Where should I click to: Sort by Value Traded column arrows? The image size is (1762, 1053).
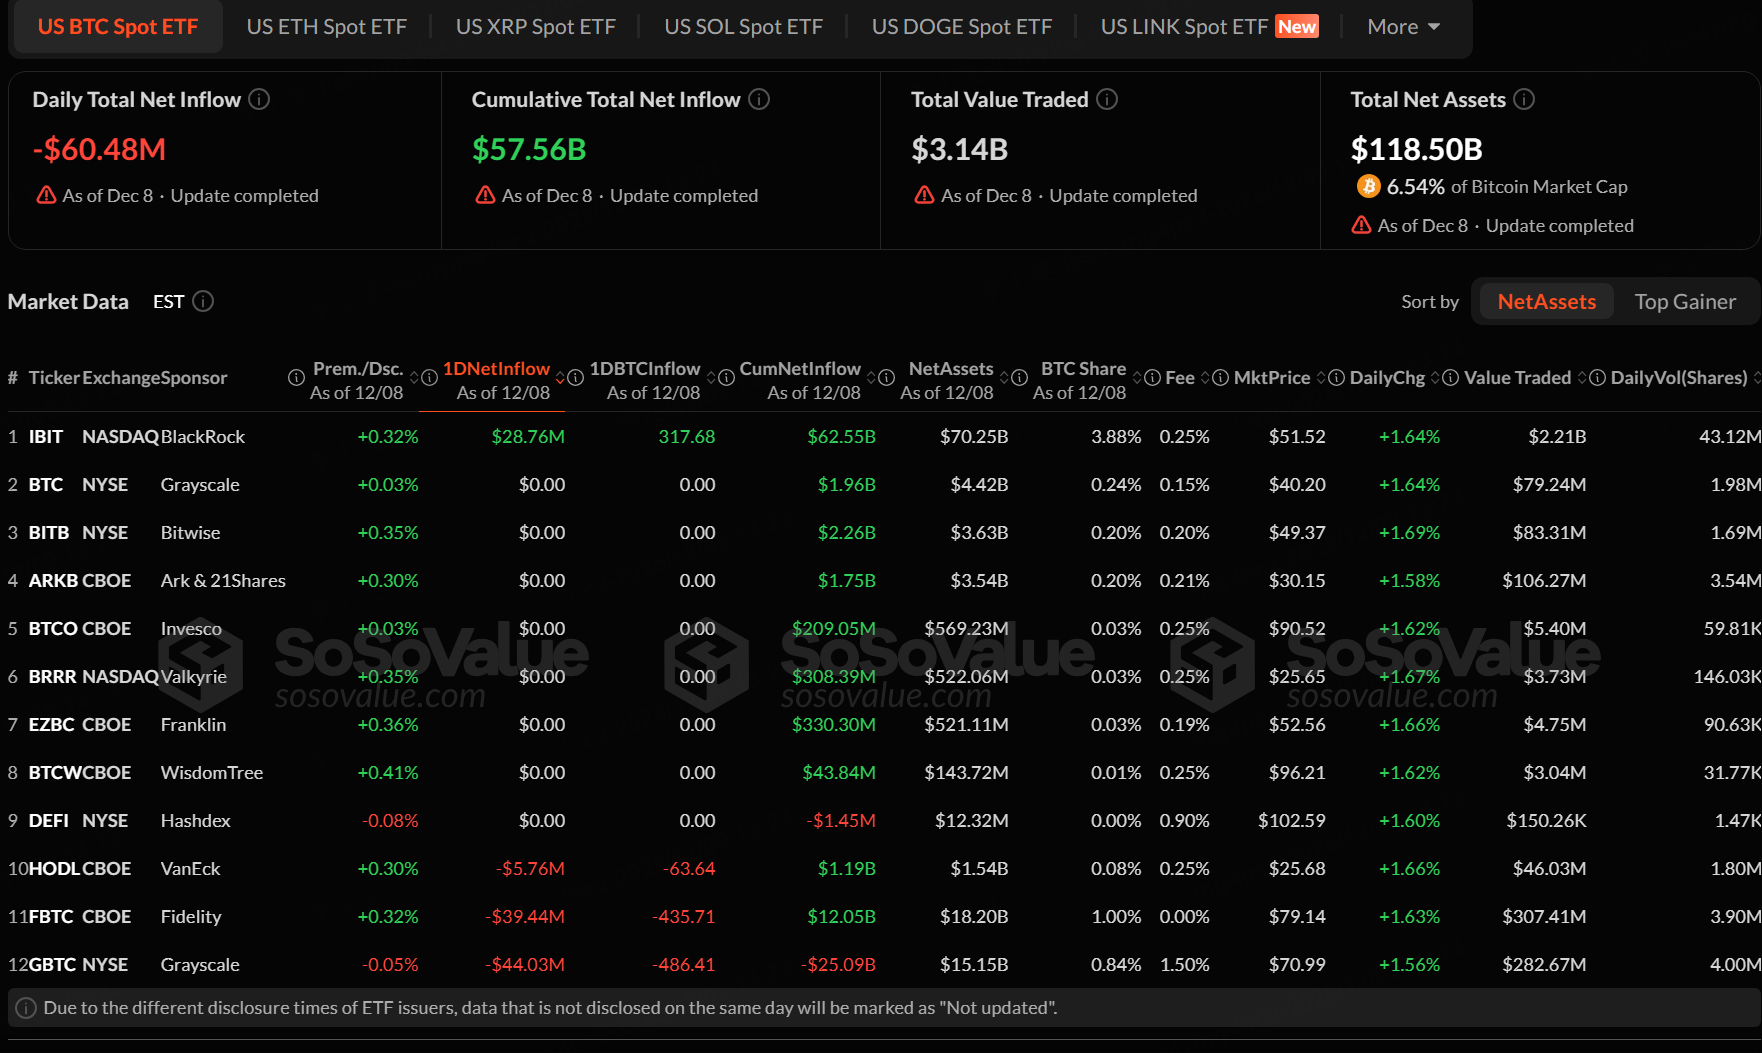(1582, 378)
